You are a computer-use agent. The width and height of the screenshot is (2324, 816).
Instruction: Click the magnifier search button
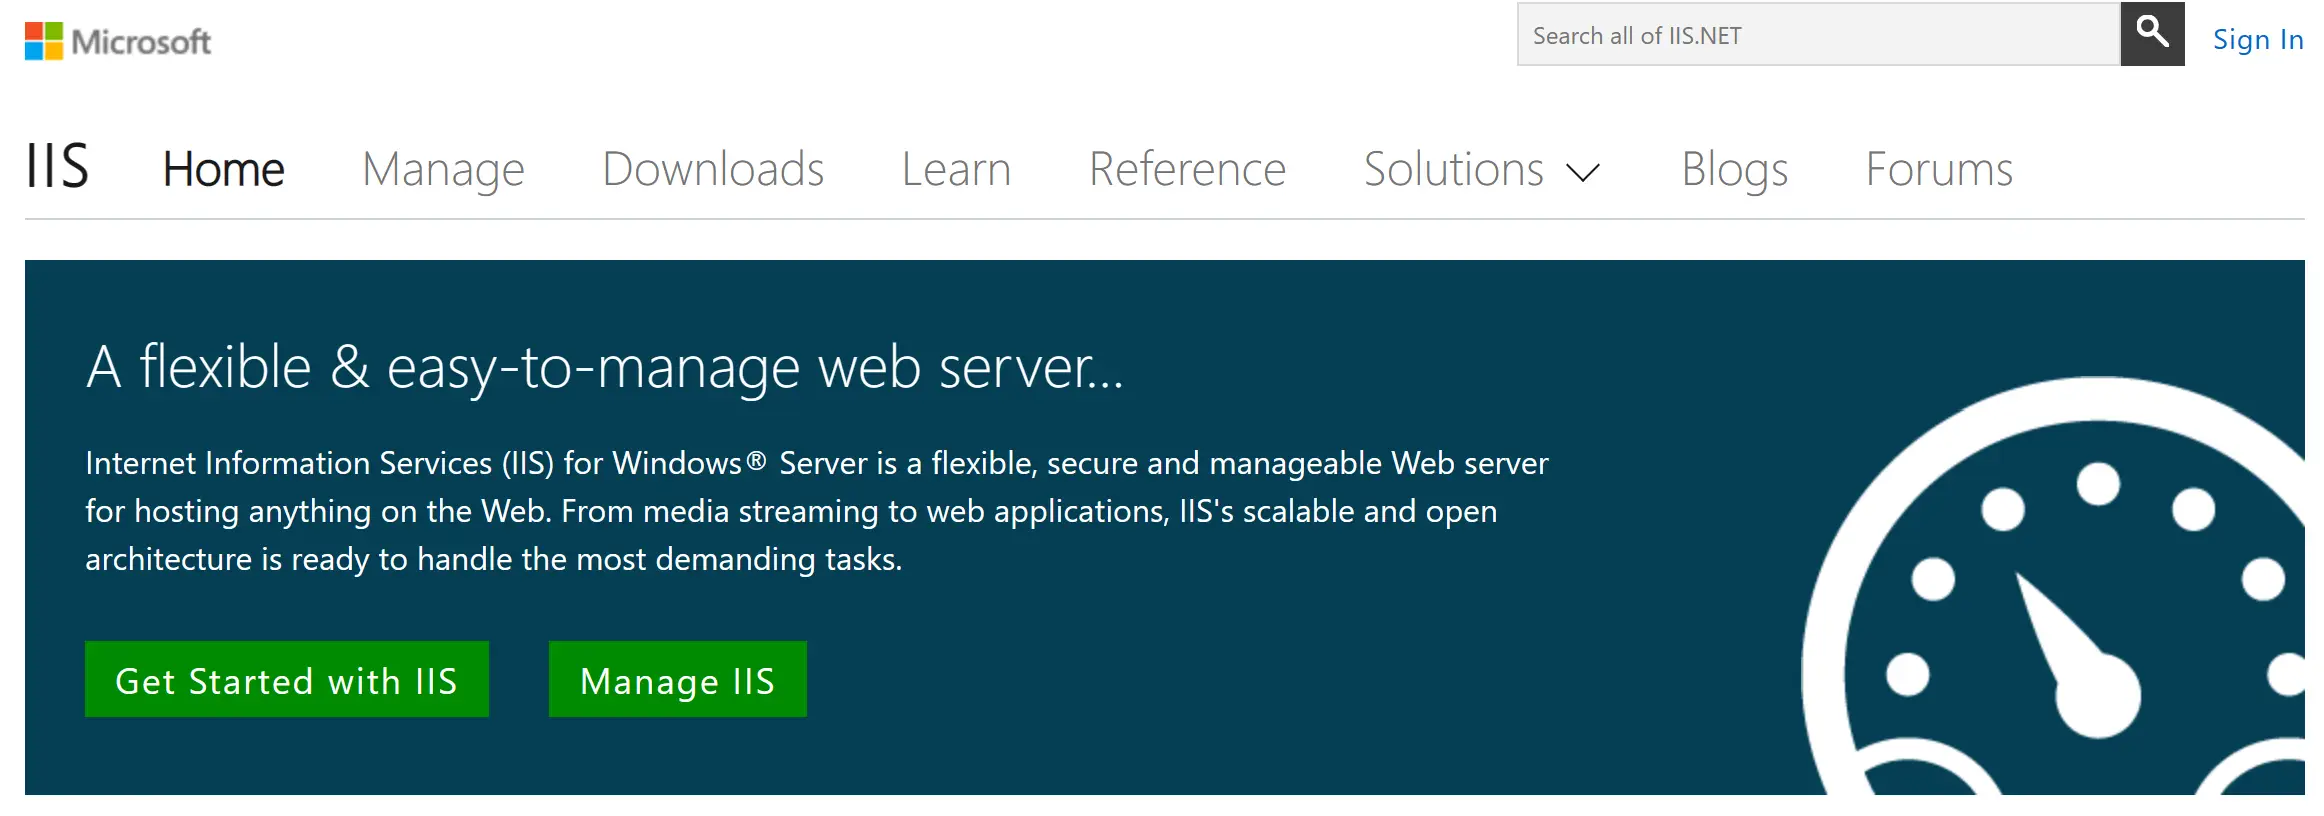click(x=2152, y=34)
